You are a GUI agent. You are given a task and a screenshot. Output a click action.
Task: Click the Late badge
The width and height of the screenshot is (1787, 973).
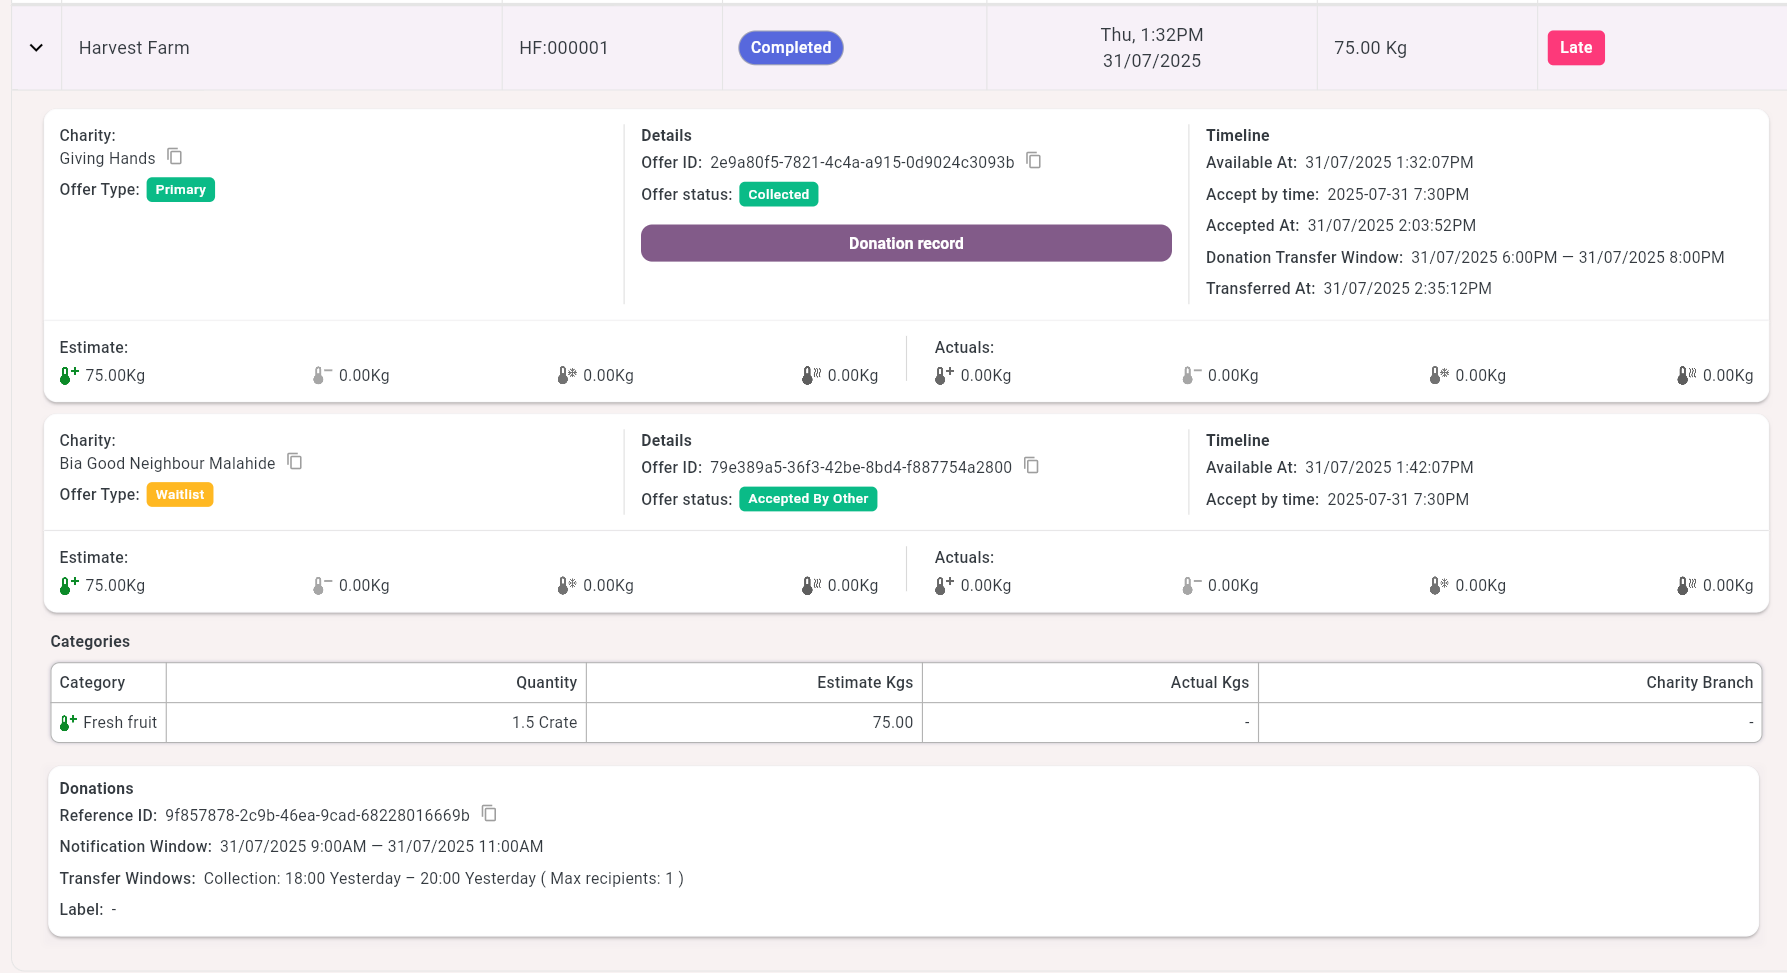click(1575, 48)
